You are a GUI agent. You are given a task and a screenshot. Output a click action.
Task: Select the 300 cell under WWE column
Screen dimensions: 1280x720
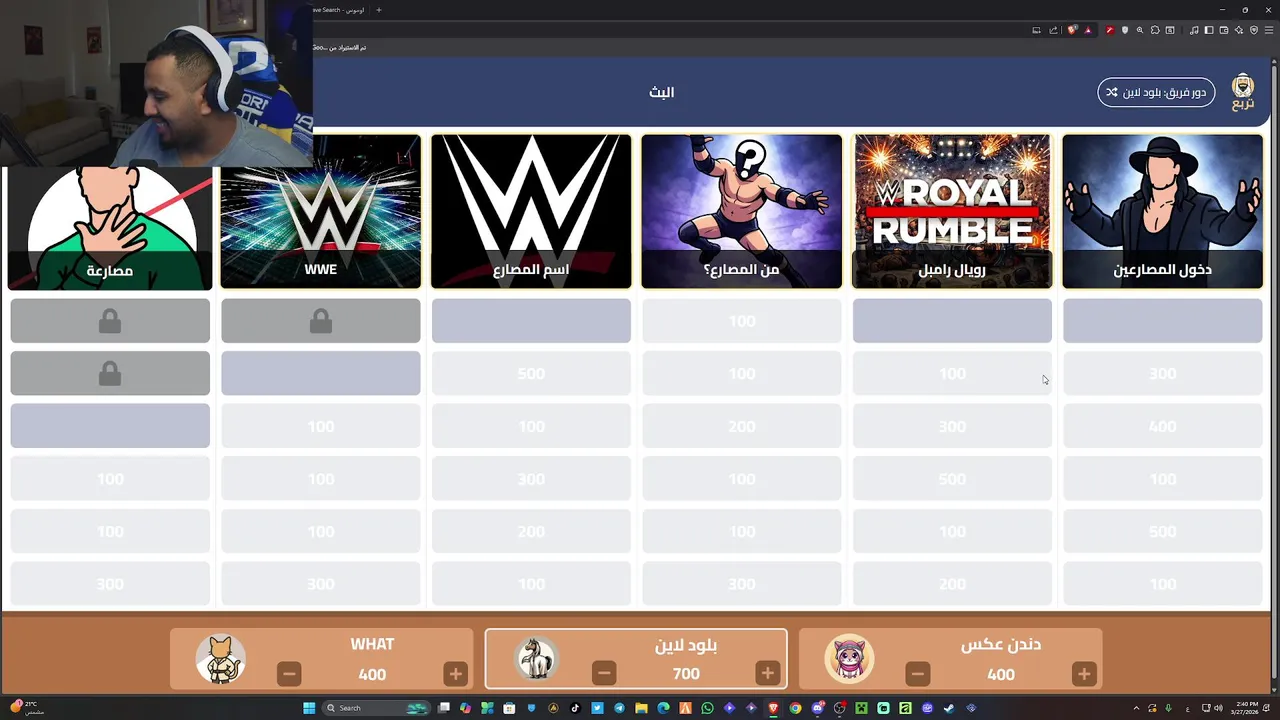[x=320, y=584]
